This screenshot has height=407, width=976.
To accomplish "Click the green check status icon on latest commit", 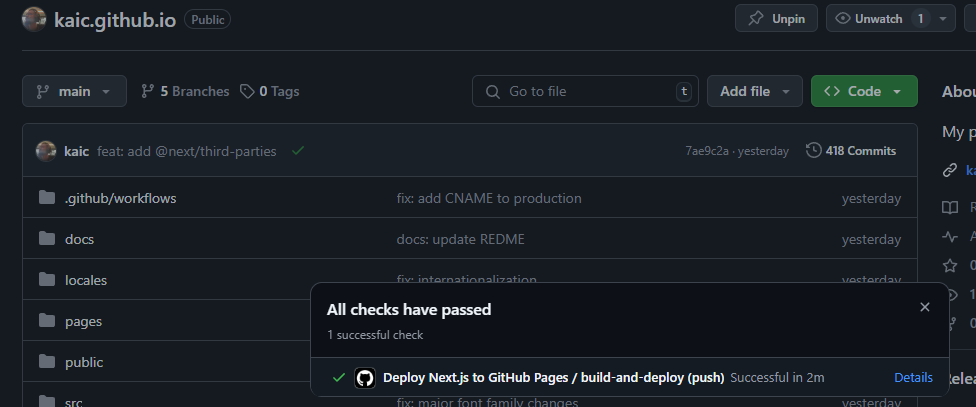I will [x=298, y=150].
